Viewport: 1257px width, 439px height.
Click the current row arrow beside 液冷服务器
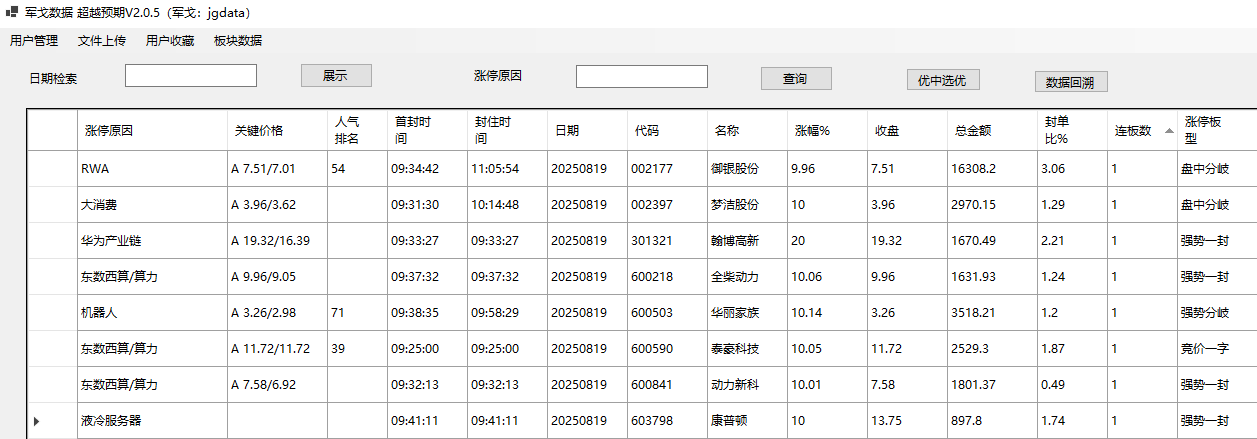coord(37,421)
